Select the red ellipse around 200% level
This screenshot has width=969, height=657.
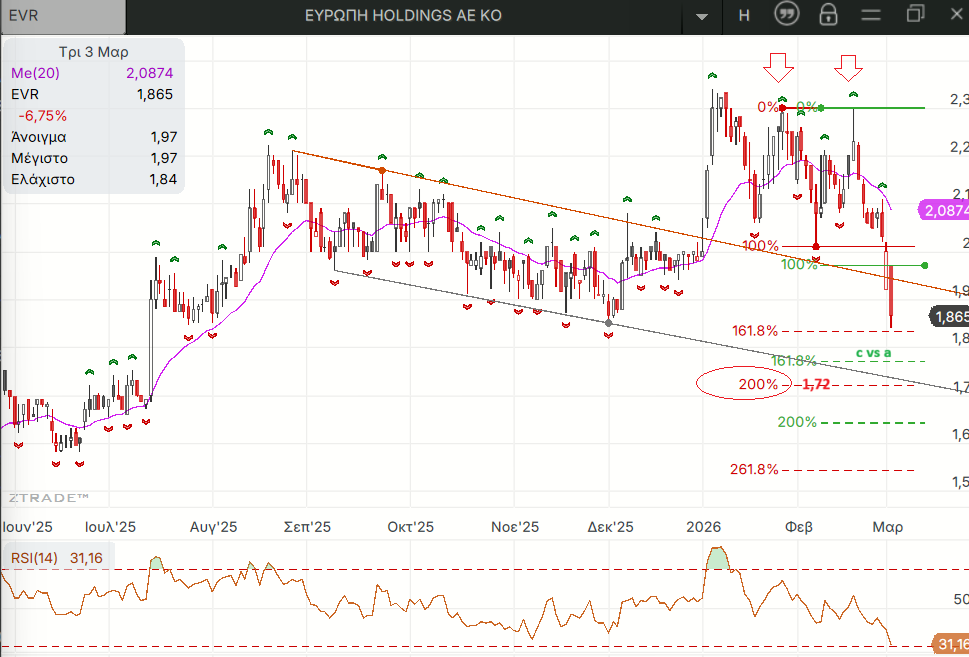[x=744, y=384]
